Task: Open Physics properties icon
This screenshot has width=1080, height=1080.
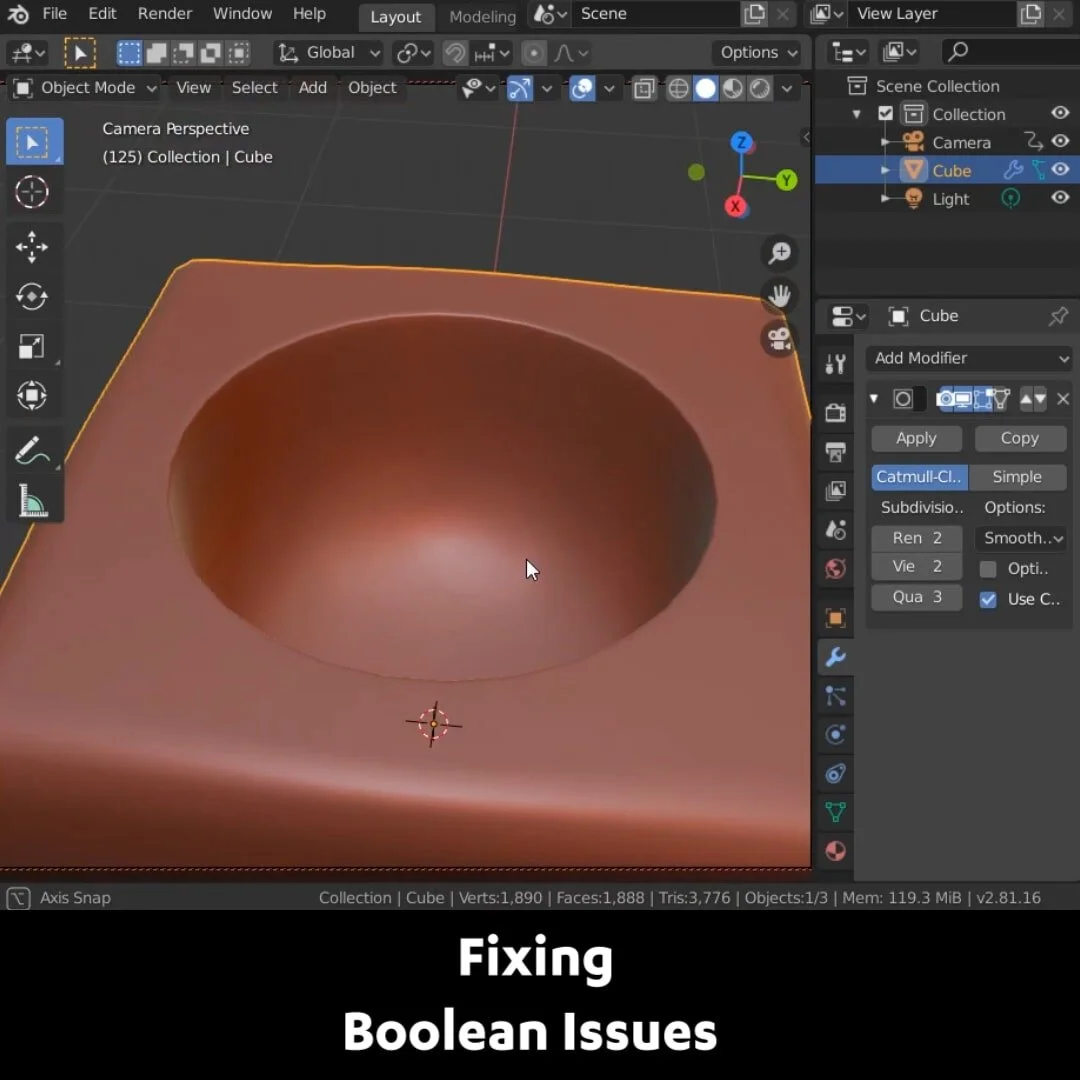Action: (835, 735)
